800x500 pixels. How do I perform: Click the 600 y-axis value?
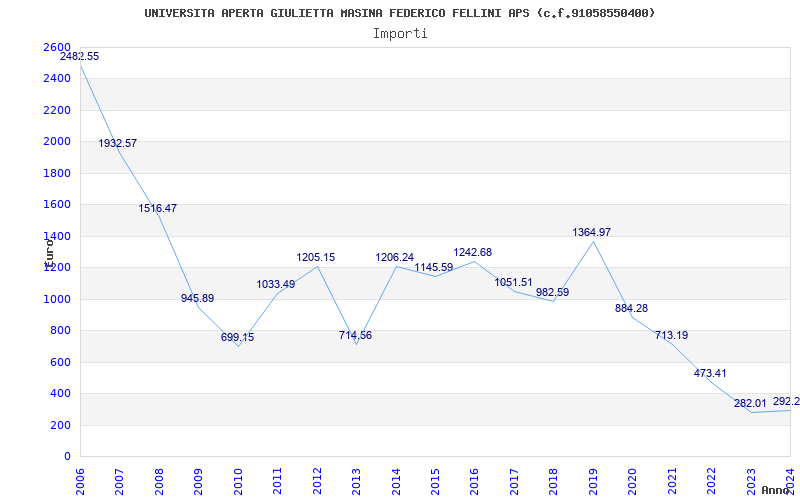[61, 362]
